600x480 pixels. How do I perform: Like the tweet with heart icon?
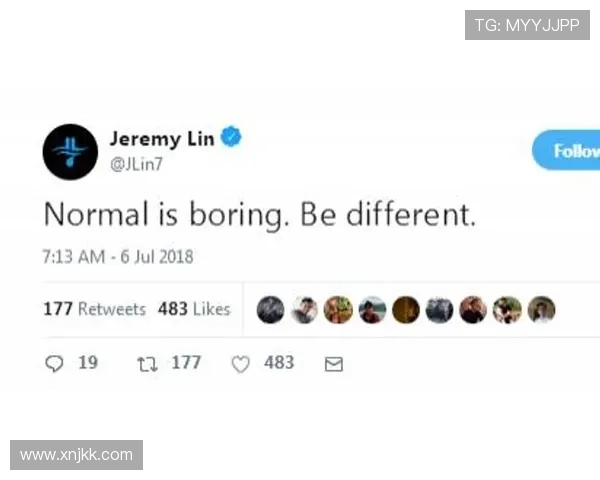click(241, 364)
